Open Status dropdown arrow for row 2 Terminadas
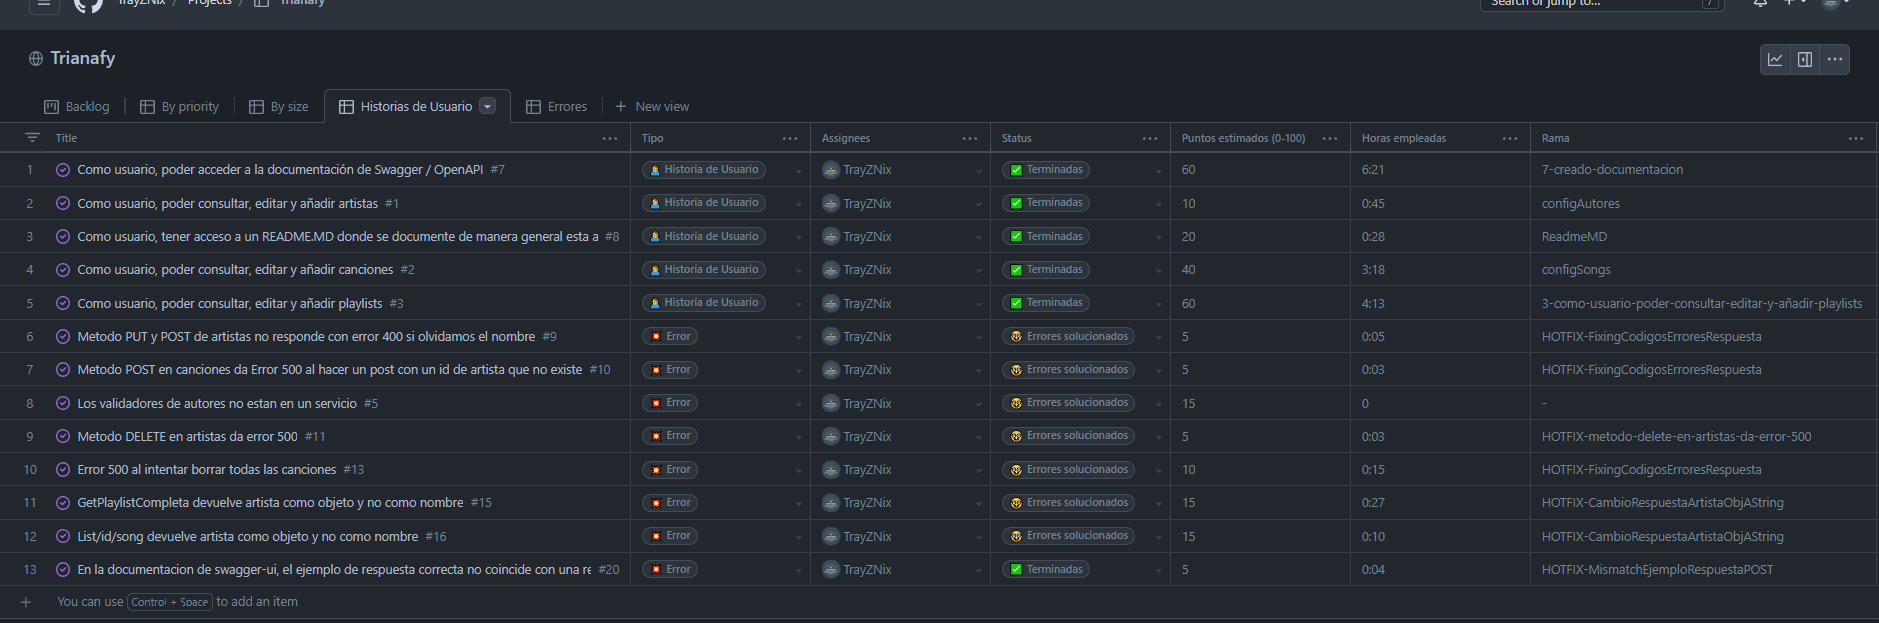1879x623 pixels. click(x=1158, y=204)
